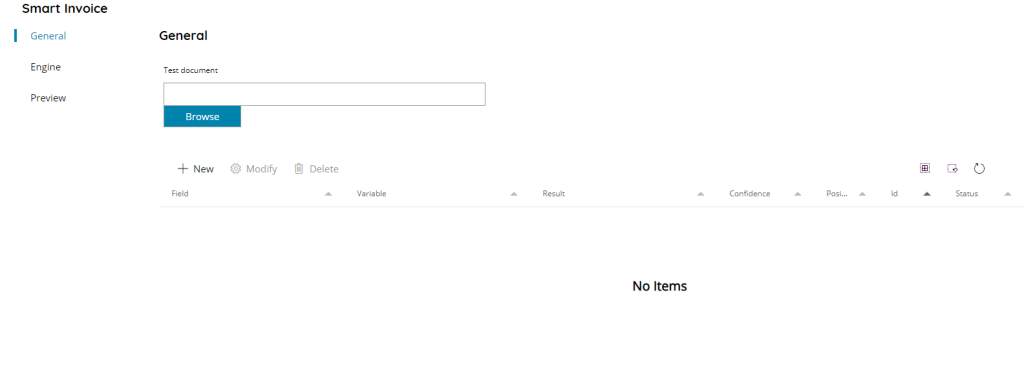
Task: Sort by the Posi... column arrow
Action: 862,194
